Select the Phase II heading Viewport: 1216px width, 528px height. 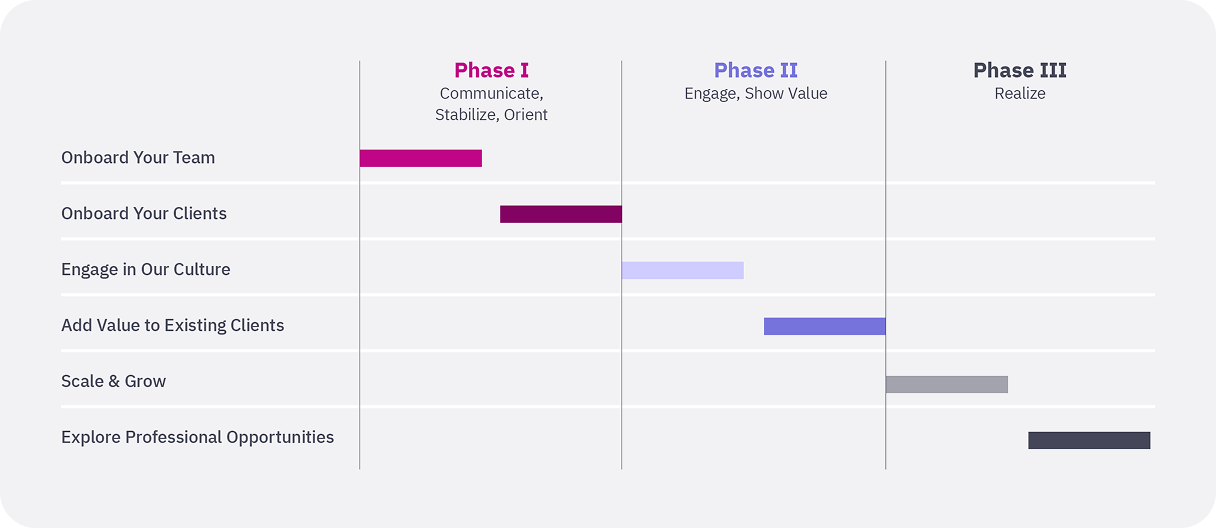(x=755, y=70)
